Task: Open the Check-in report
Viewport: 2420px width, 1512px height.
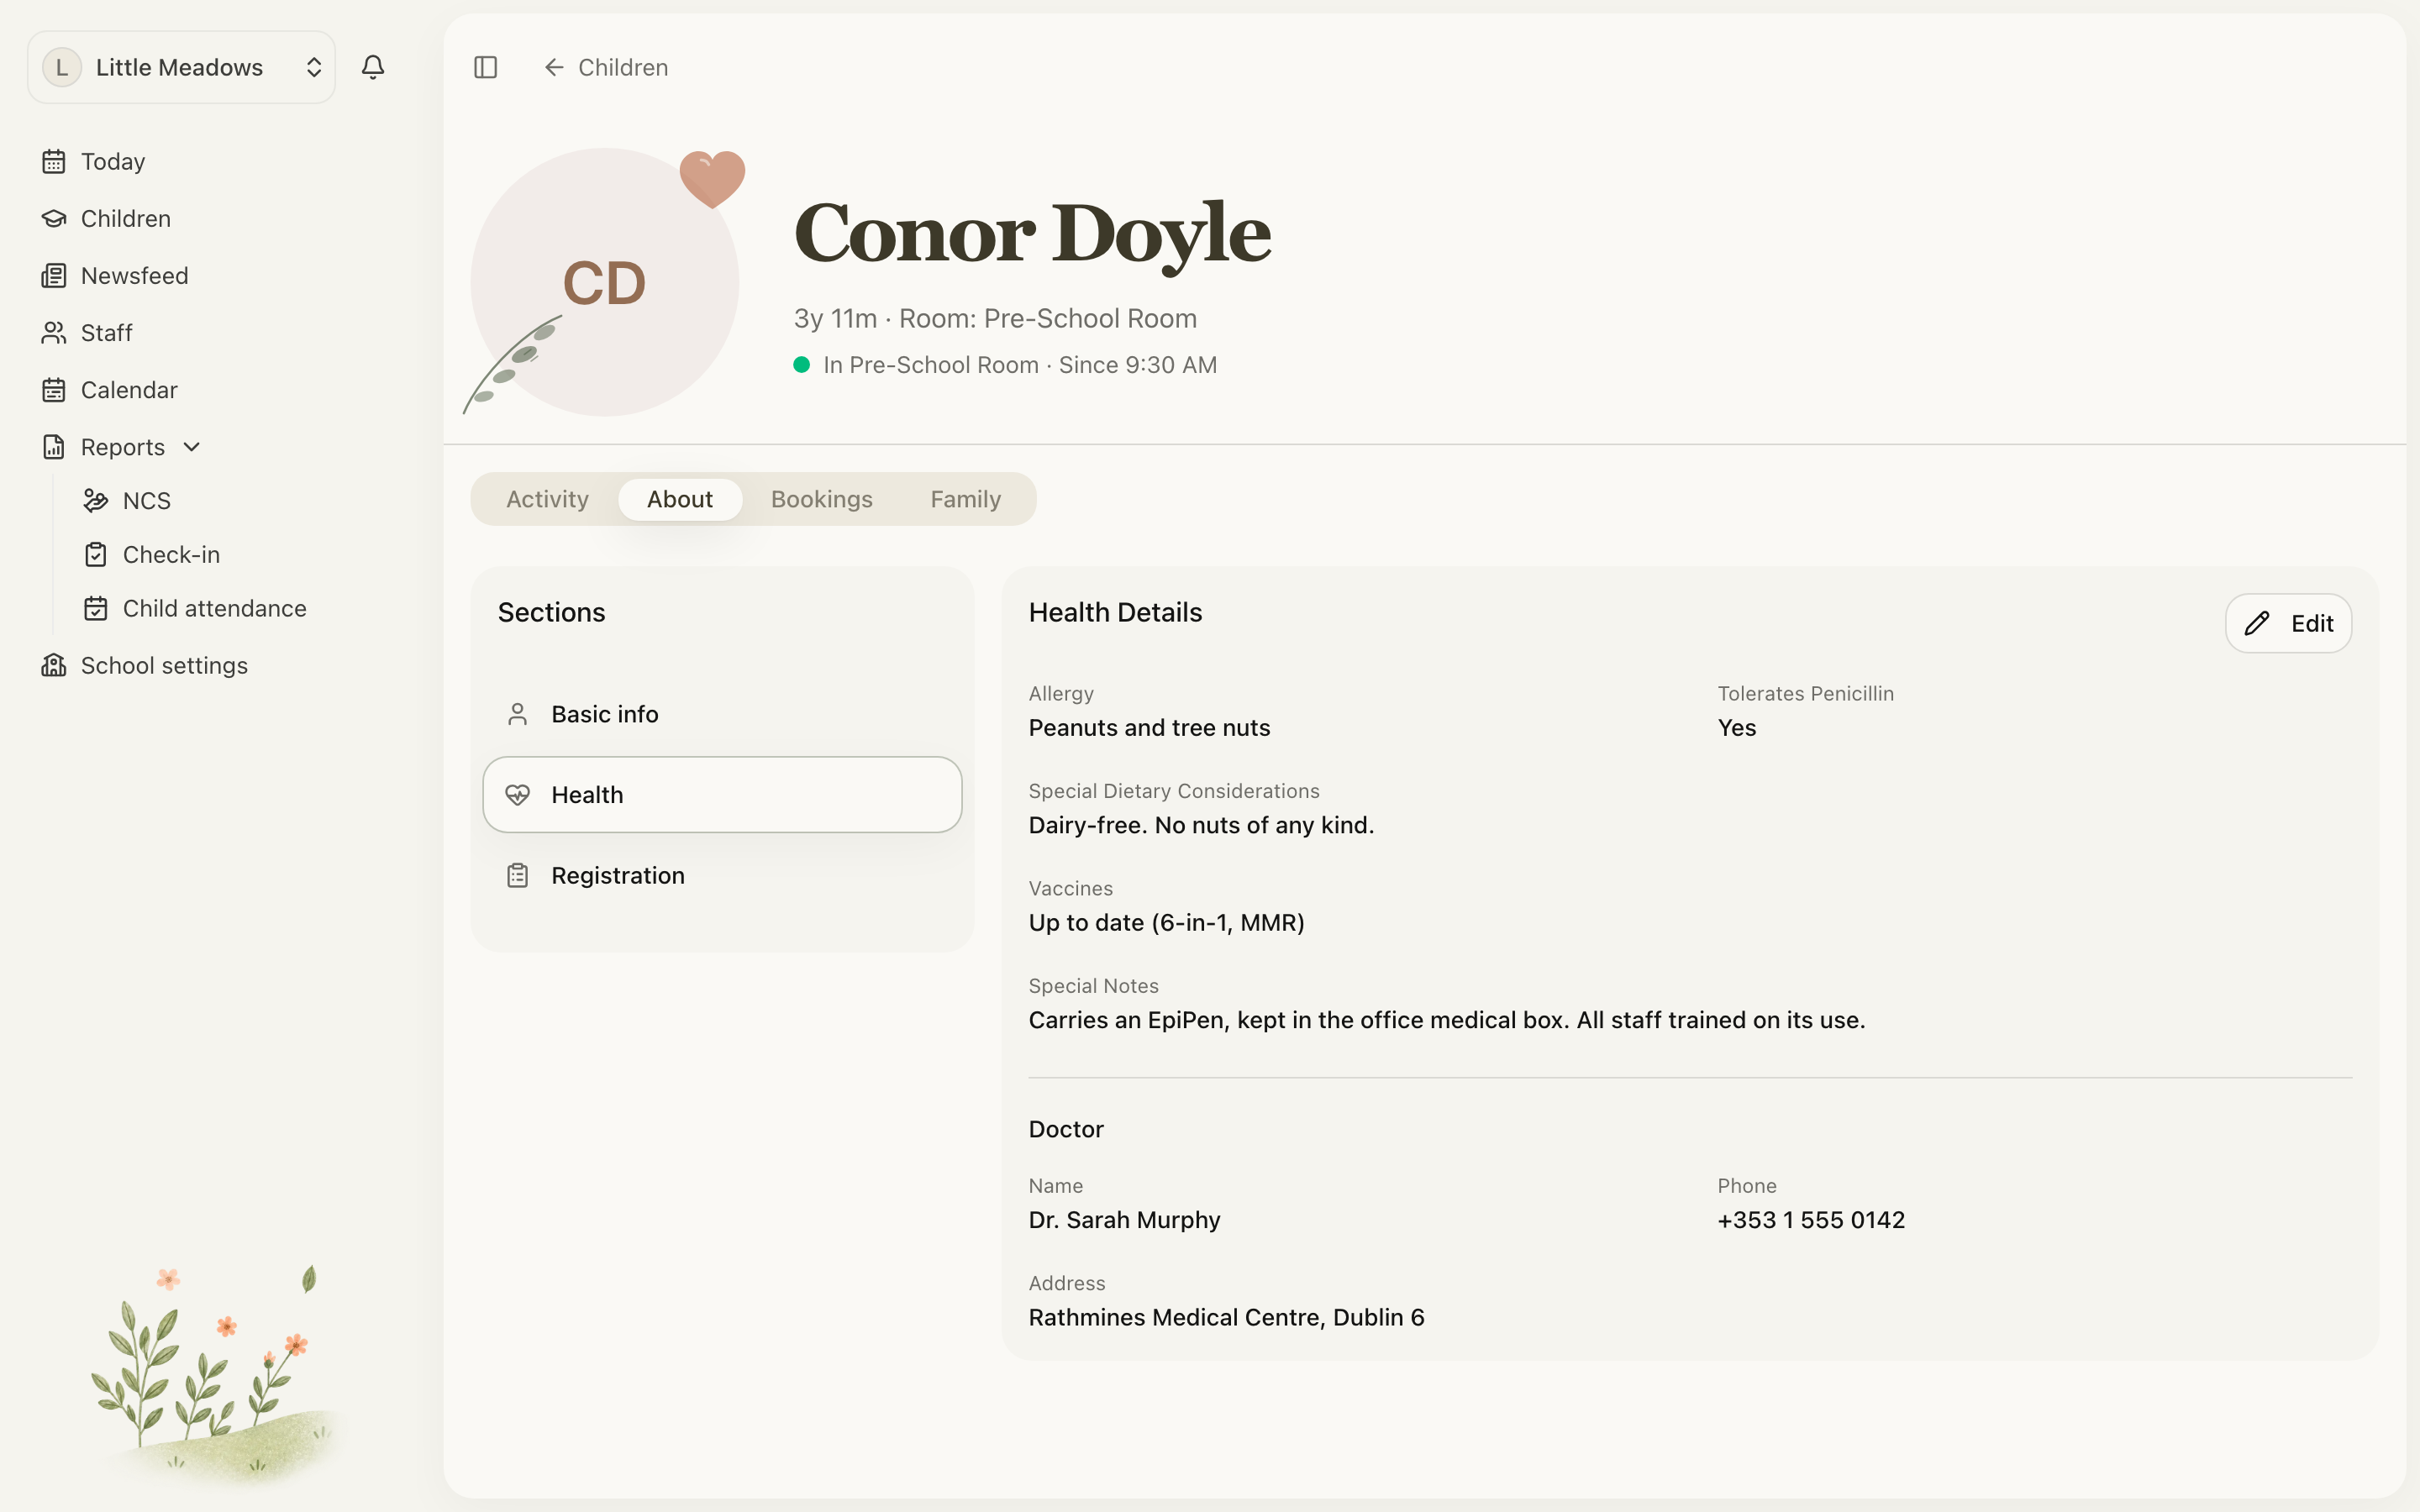Action: tap(171, 554)
